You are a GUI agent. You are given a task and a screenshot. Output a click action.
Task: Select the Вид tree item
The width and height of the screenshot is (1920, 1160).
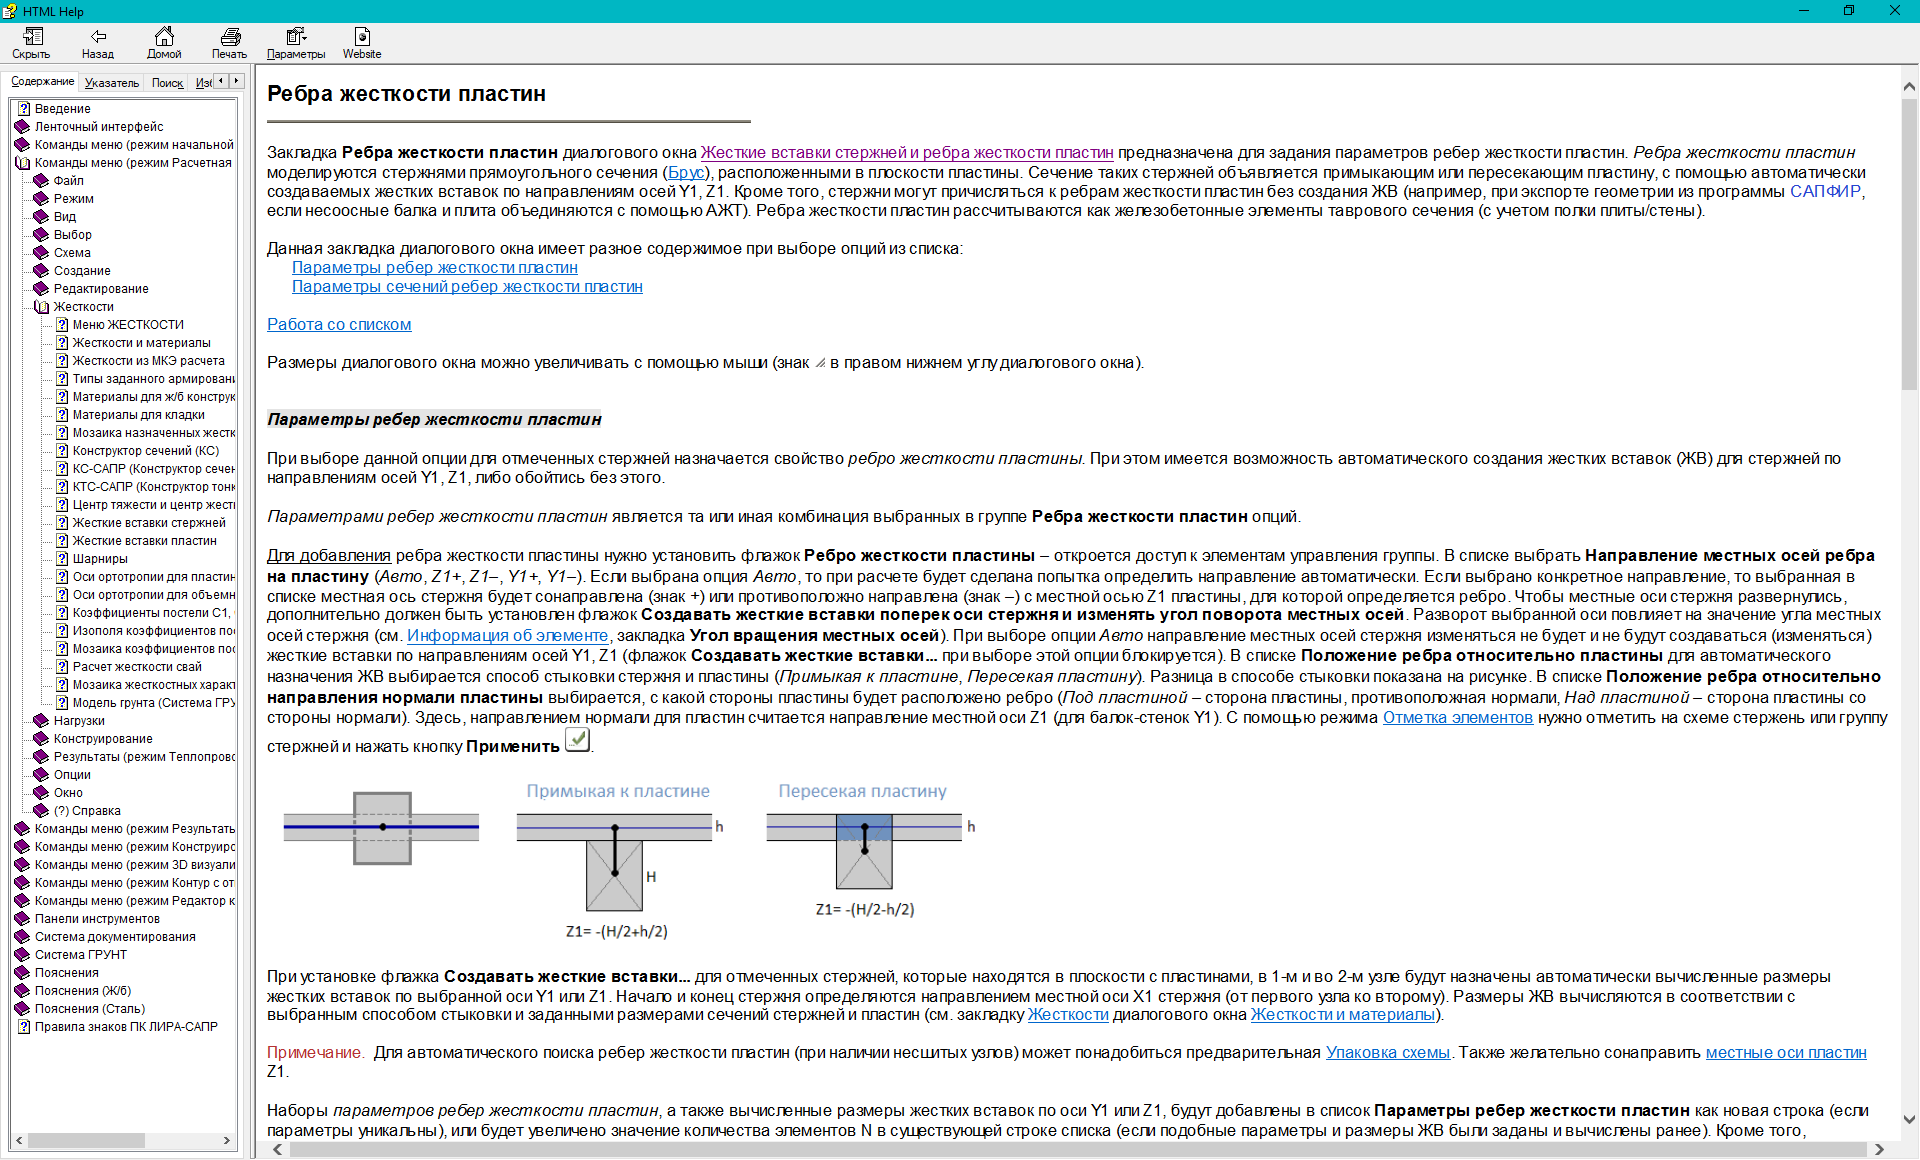[65, 217]
